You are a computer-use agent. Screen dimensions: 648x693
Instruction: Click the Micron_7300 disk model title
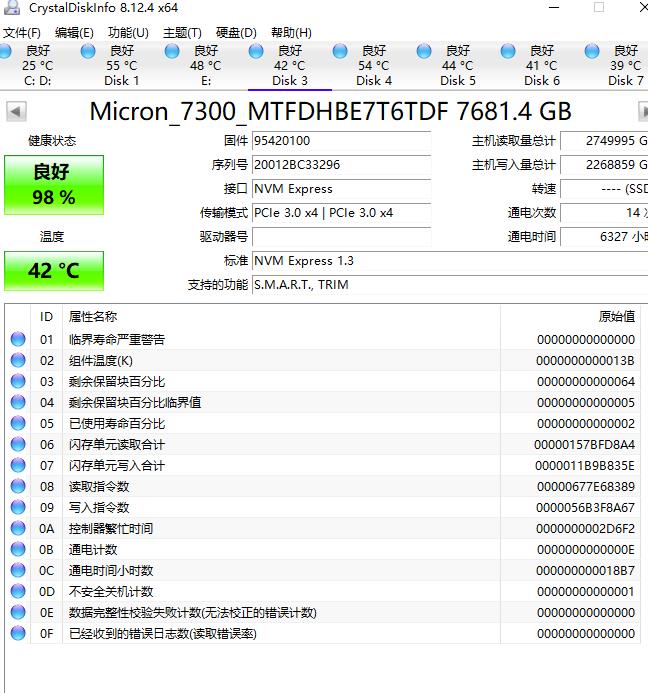[x=330, y=111]
